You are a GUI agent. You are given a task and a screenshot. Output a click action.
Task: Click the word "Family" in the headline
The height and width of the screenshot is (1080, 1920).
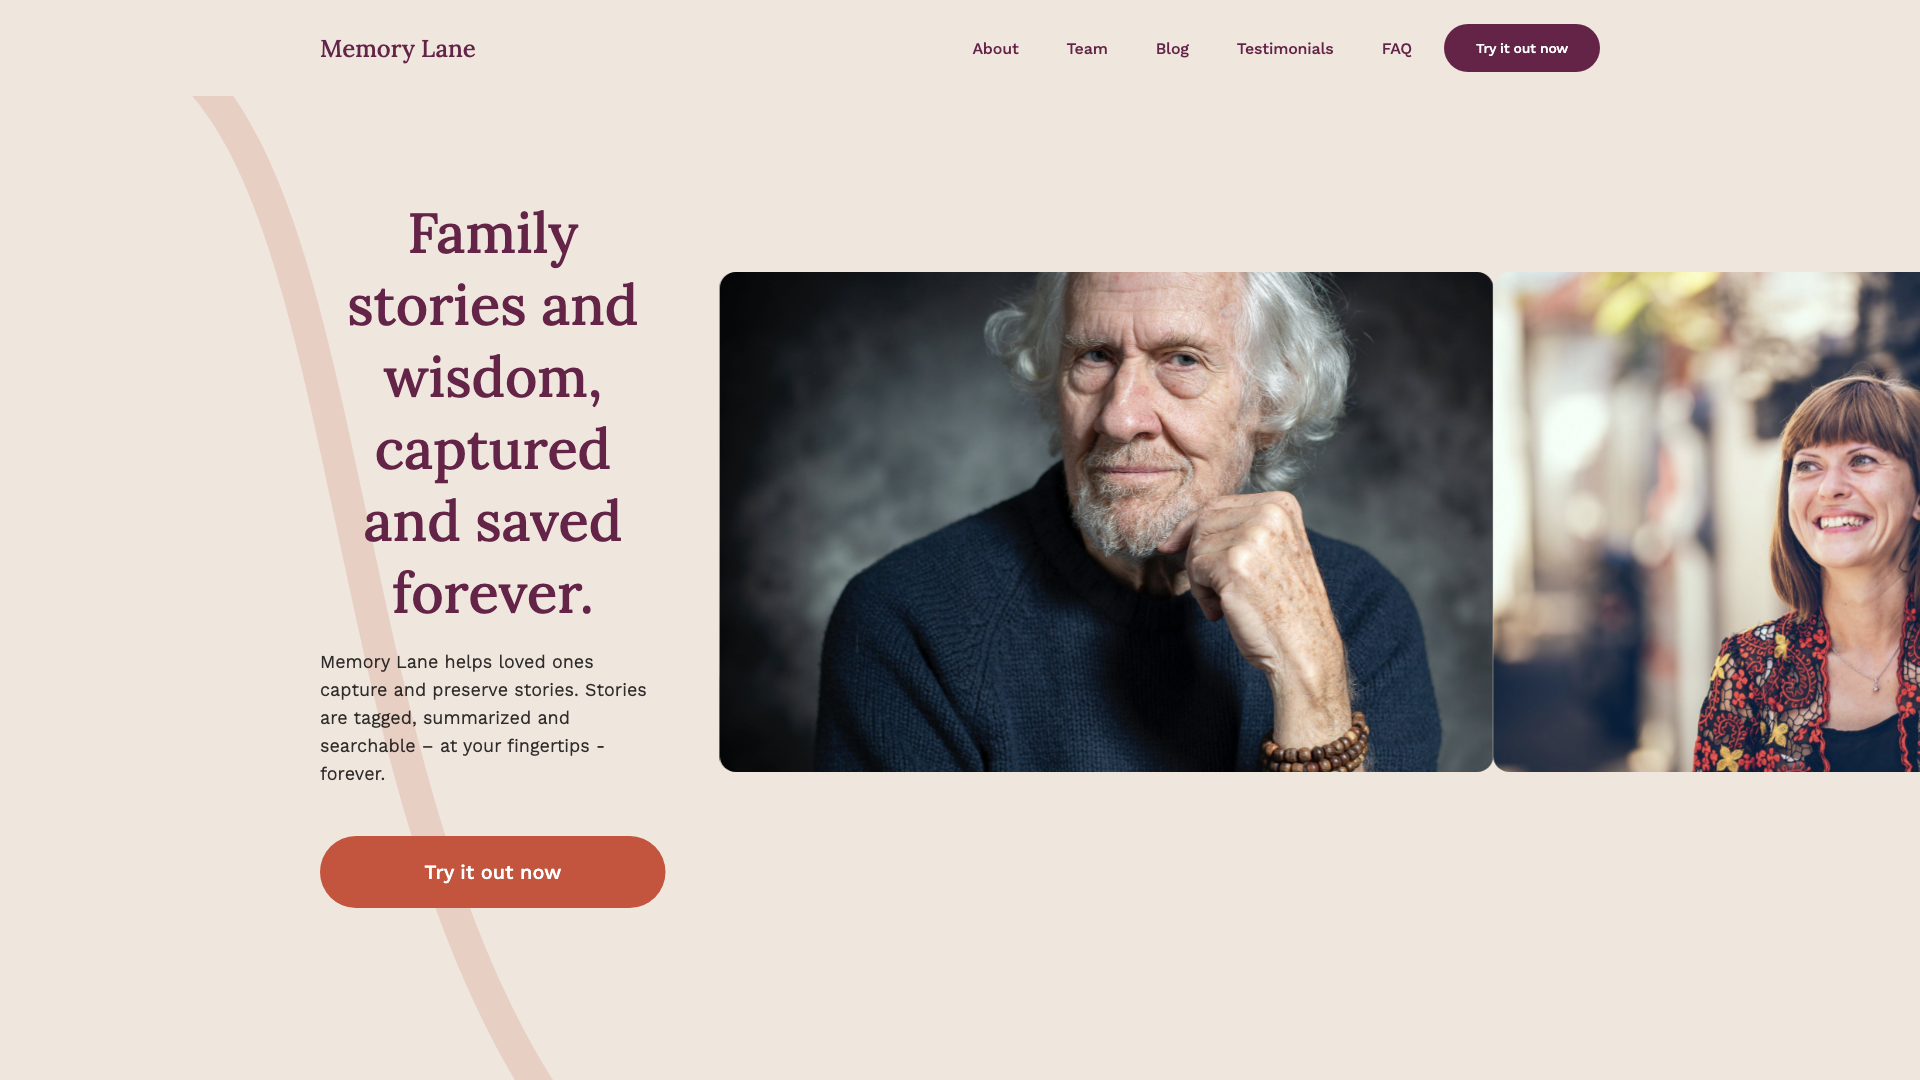(492, 234)
